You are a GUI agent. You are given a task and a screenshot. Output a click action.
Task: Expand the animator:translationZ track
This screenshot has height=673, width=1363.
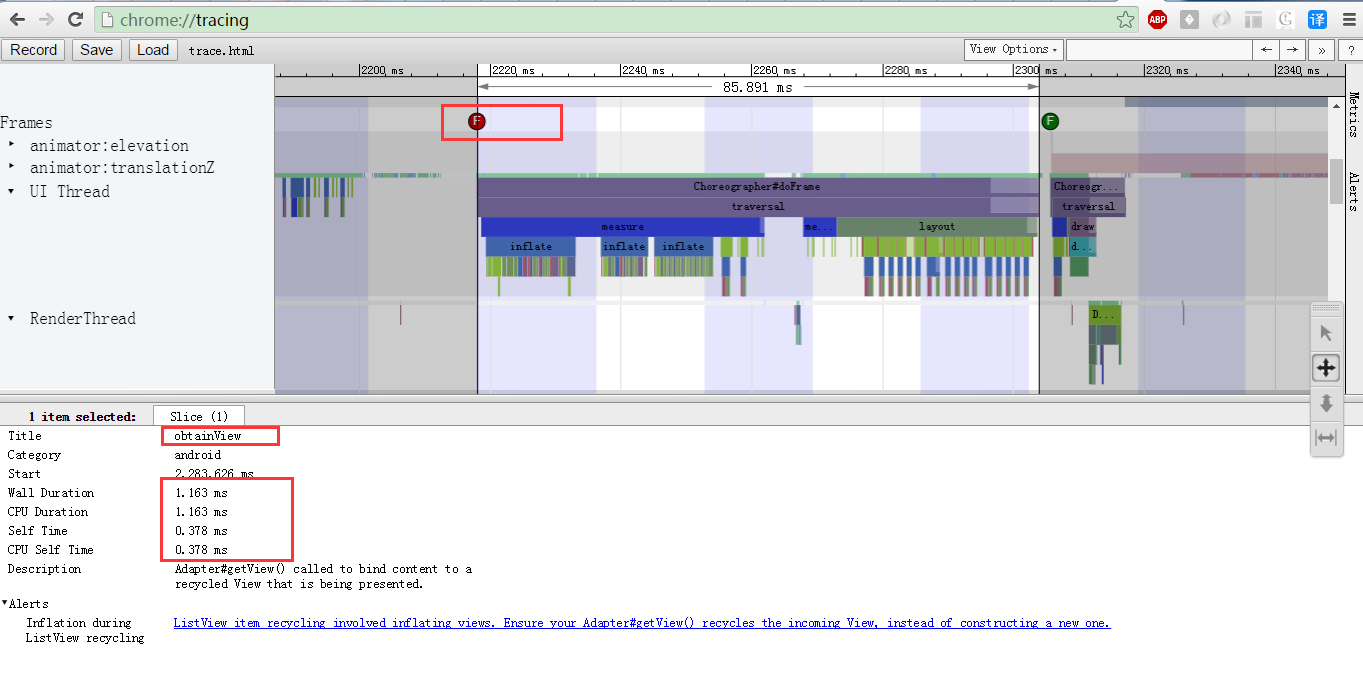pyautogui.click(x=12, y=167)
